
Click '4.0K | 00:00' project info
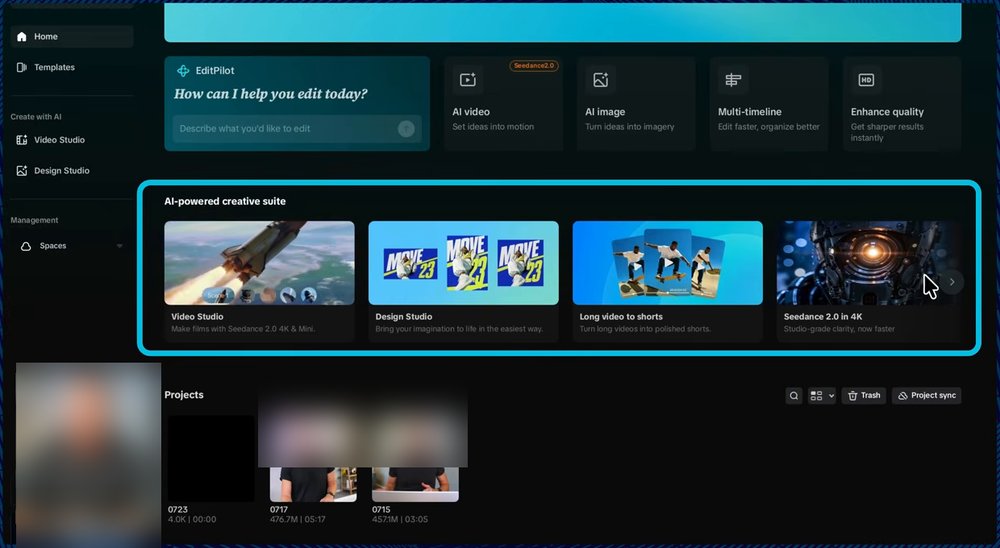[192, 519]
